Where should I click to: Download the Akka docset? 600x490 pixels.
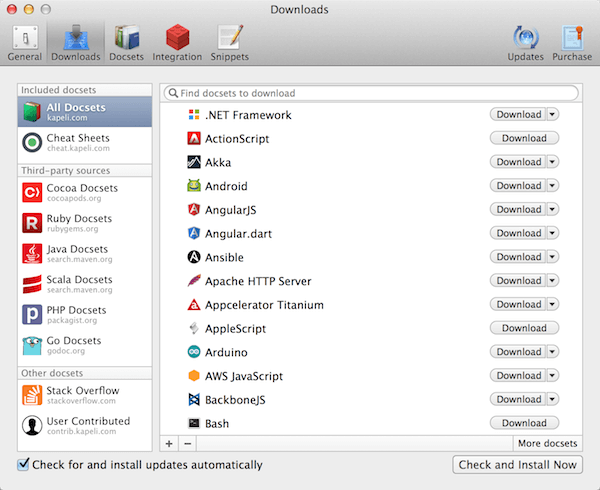point(518,162)
